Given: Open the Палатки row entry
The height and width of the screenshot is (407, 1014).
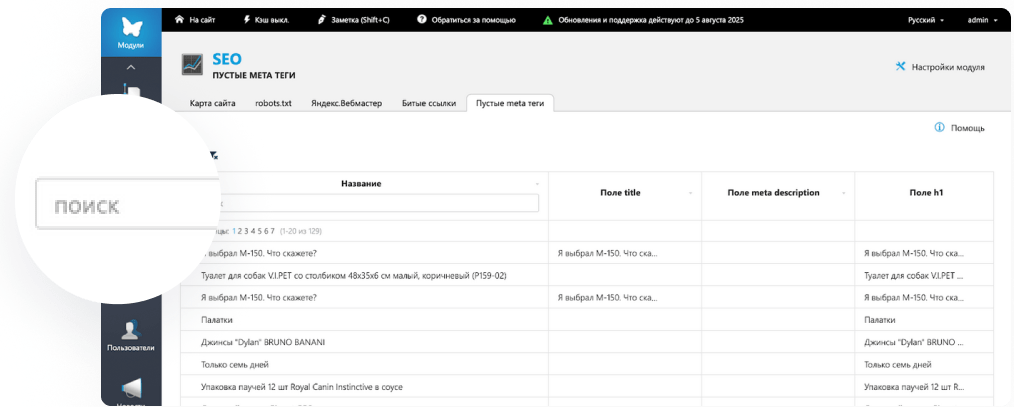Looking at the screenshot, I should (217, 320).
